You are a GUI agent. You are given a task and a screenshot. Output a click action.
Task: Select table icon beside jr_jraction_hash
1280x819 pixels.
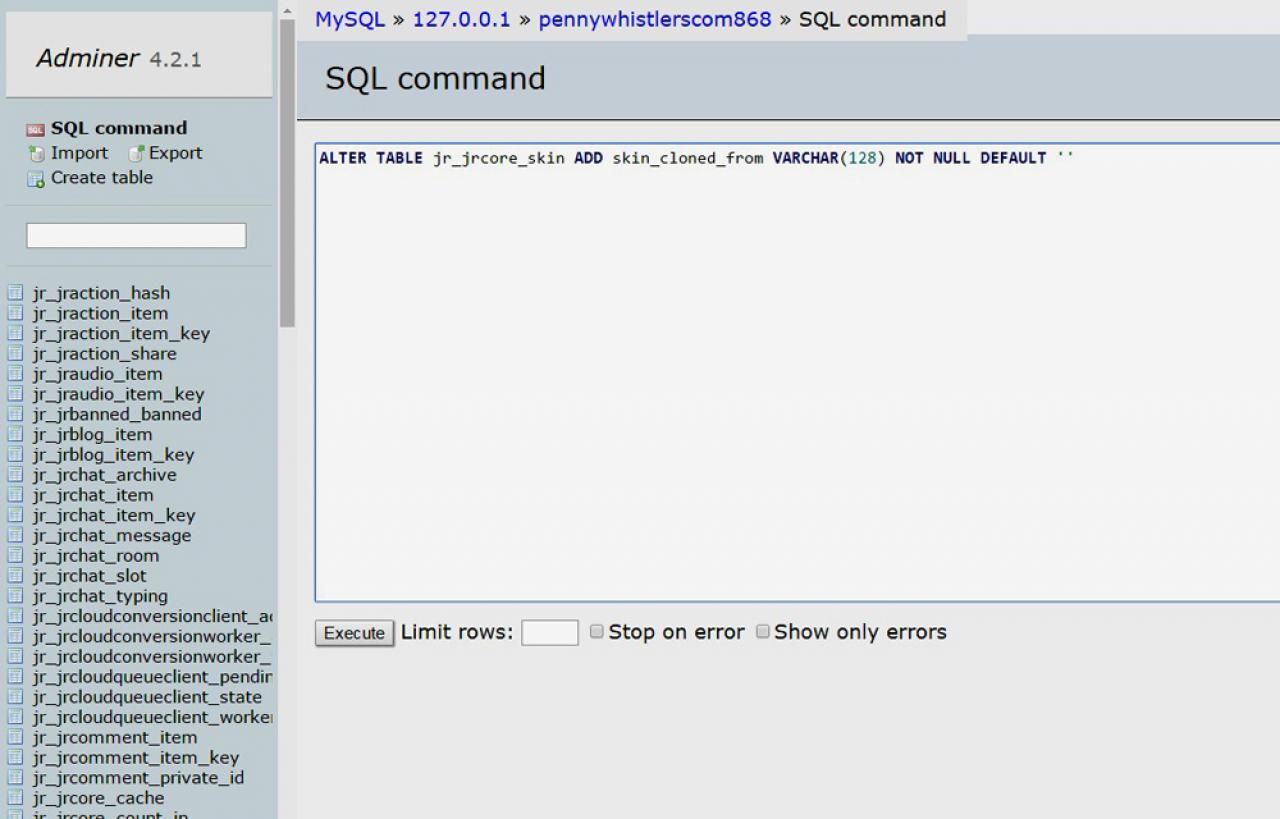(15, 293)
